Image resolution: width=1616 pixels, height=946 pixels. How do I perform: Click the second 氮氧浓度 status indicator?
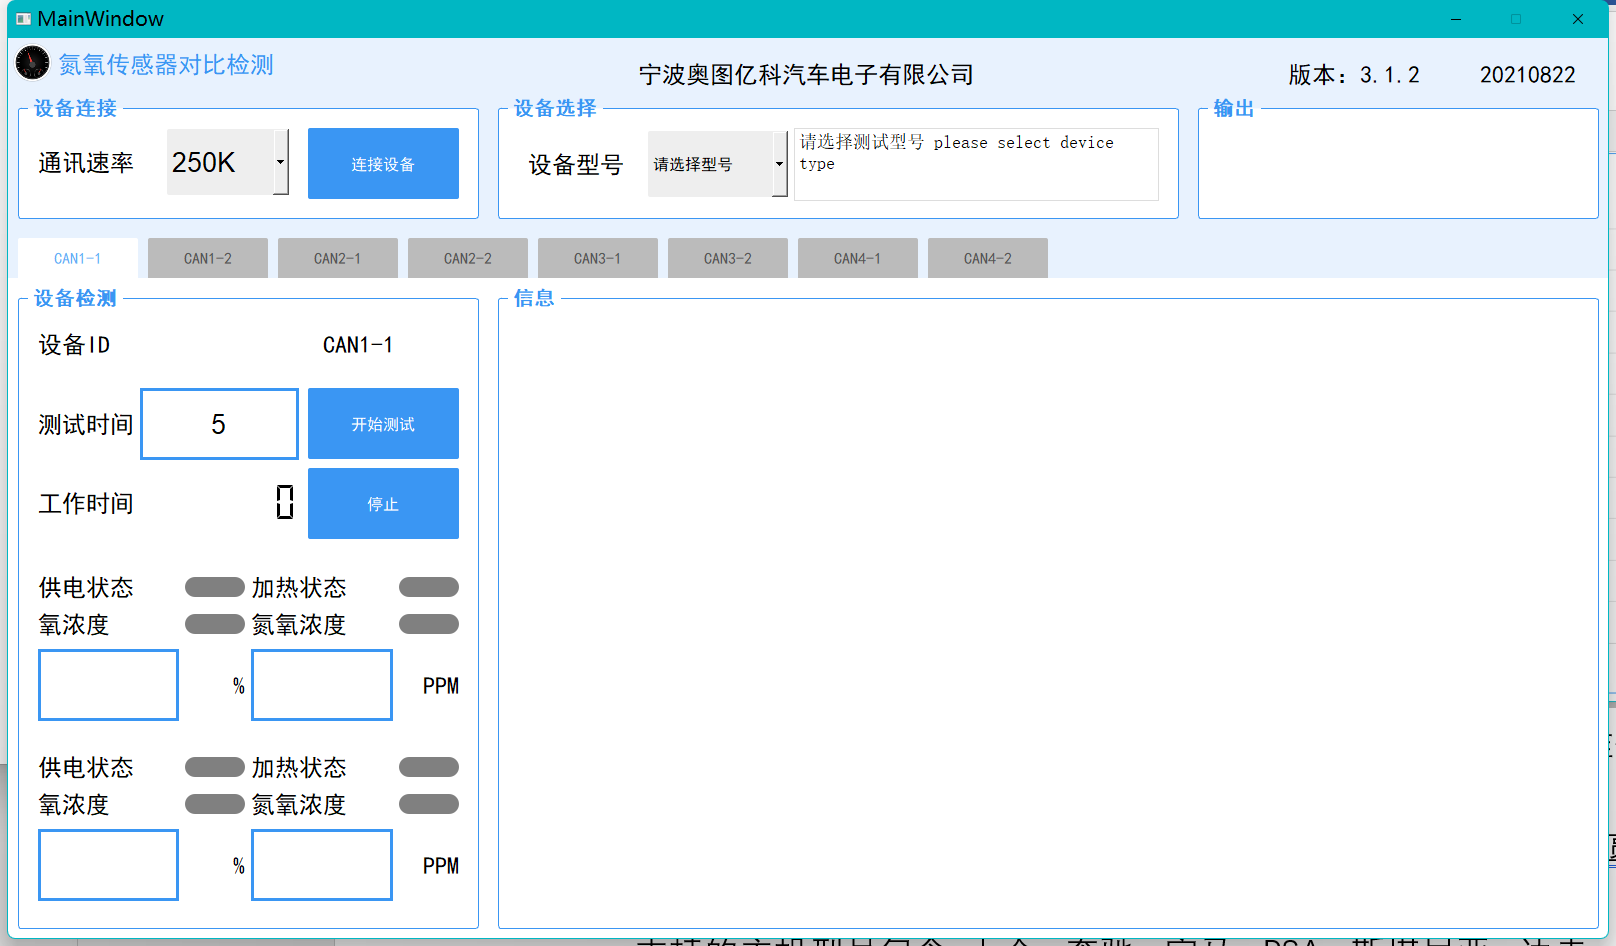[429, 804]
